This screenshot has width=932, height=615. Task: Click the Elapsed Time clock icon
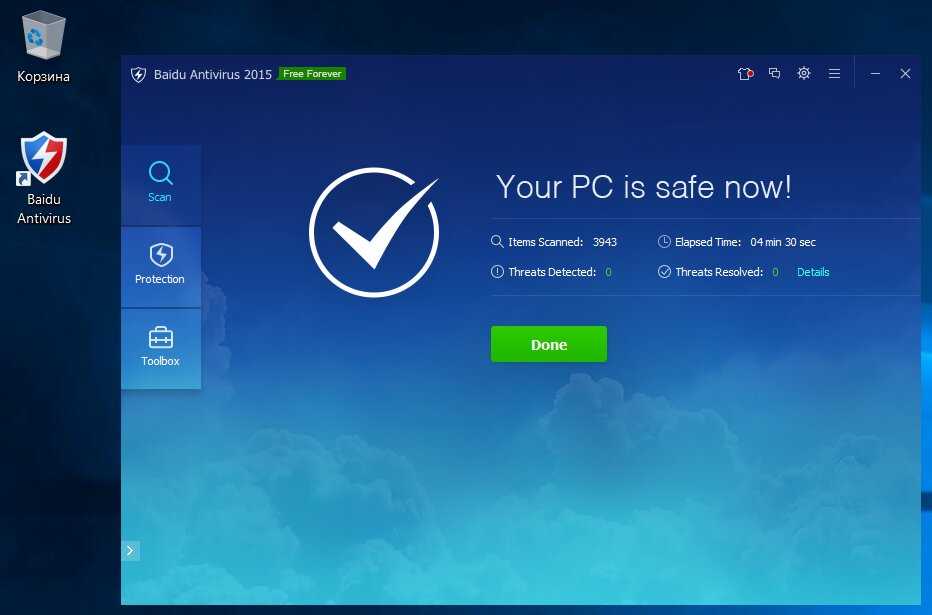(x=664, y=241)
